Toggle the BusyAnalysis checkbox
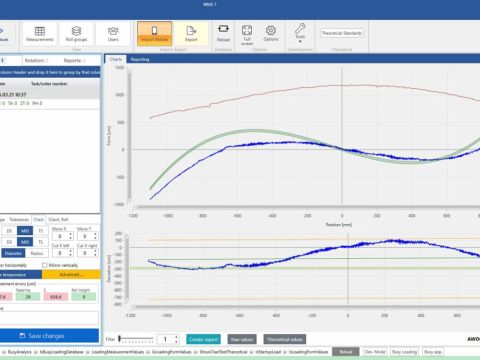This screenshot has width=480, height=360. click(x=4, y=352)
